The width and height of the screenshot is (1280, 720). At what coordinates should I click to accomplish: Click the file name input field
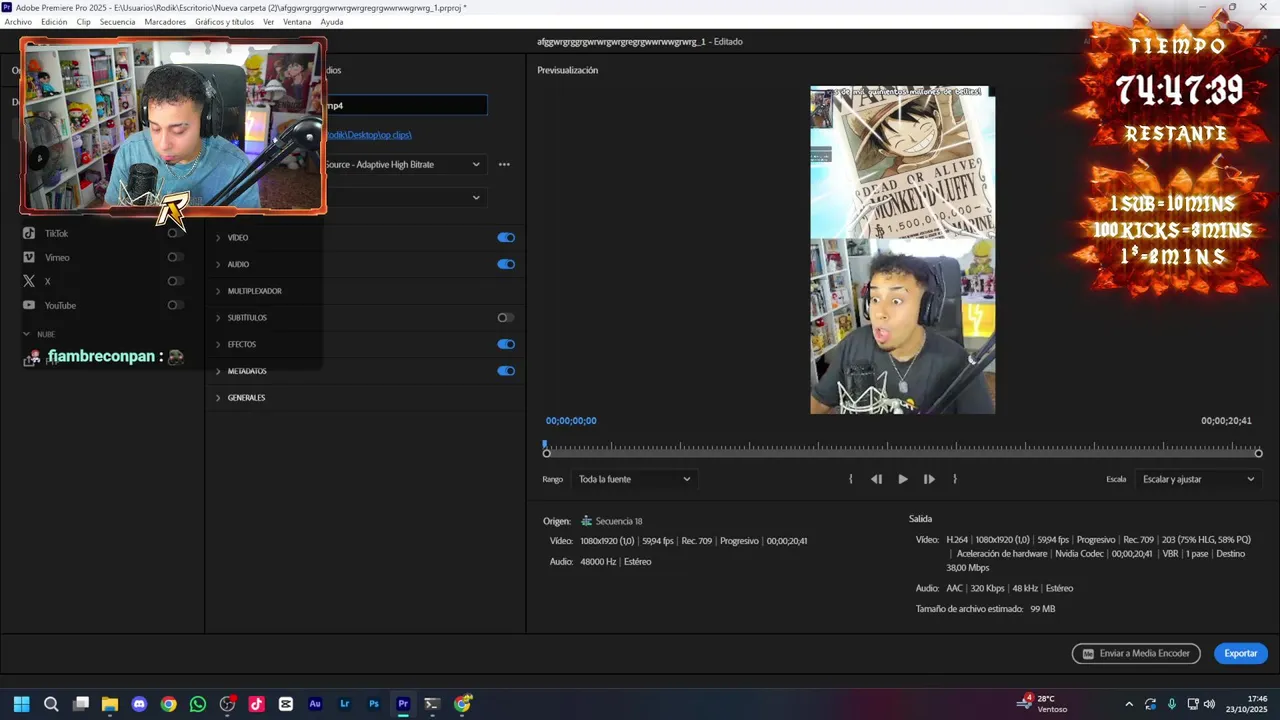coord(405,105)
